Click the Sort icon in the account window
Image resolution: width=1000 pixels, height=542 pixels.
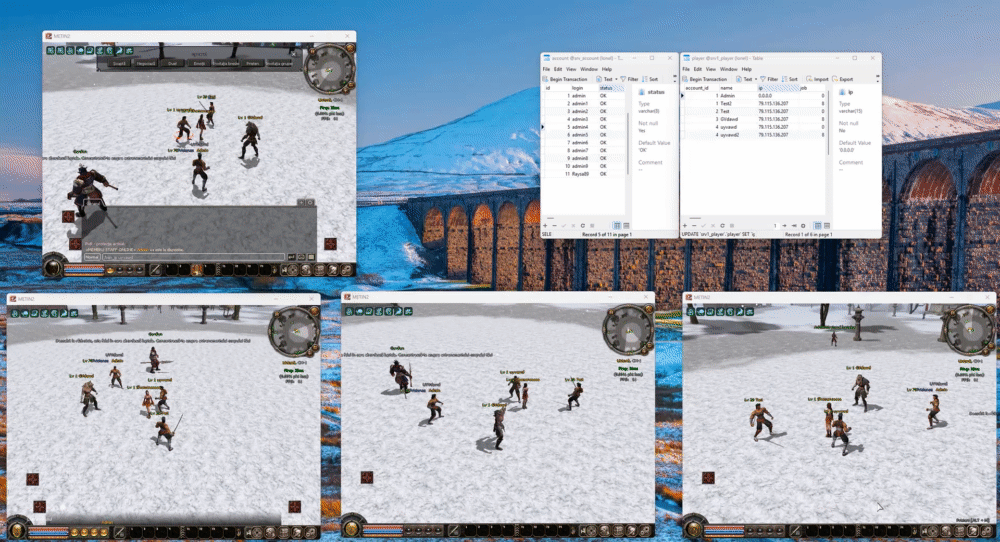(650, 79)
